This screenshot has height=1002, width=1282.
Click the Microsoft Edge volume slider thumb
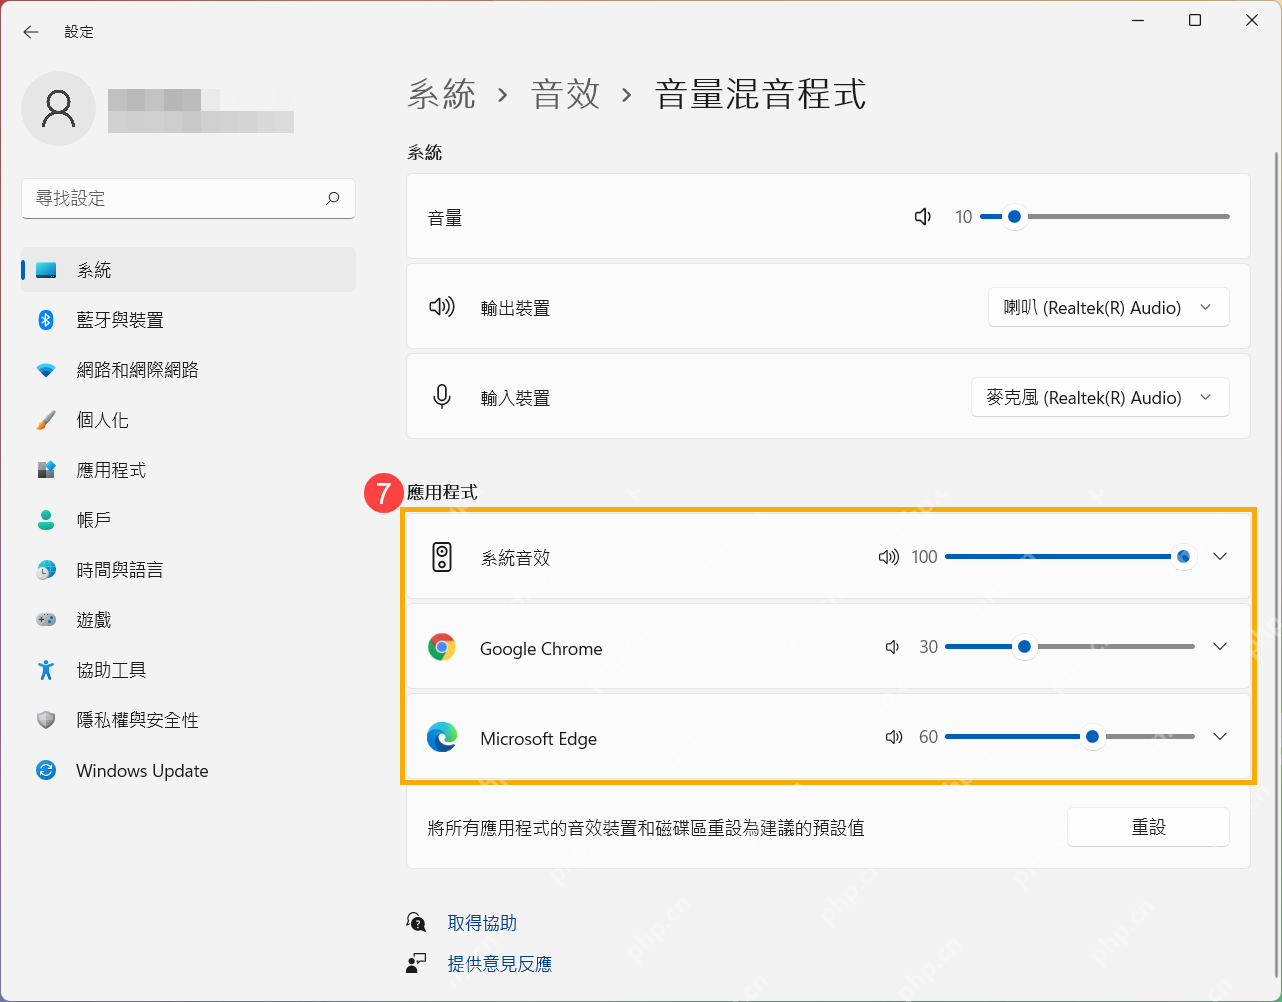pyautogui.click(x=1093, y=737)
